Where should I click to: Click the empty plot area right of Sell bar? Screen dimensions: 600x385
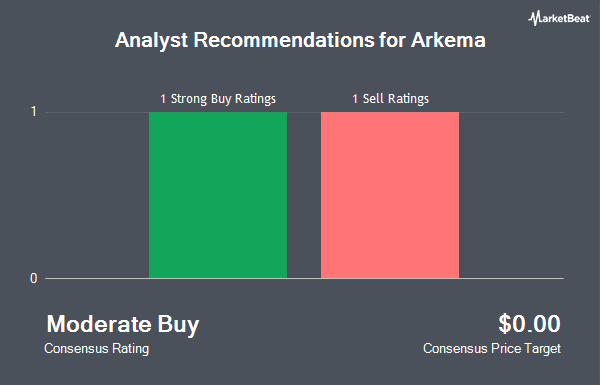511,195
